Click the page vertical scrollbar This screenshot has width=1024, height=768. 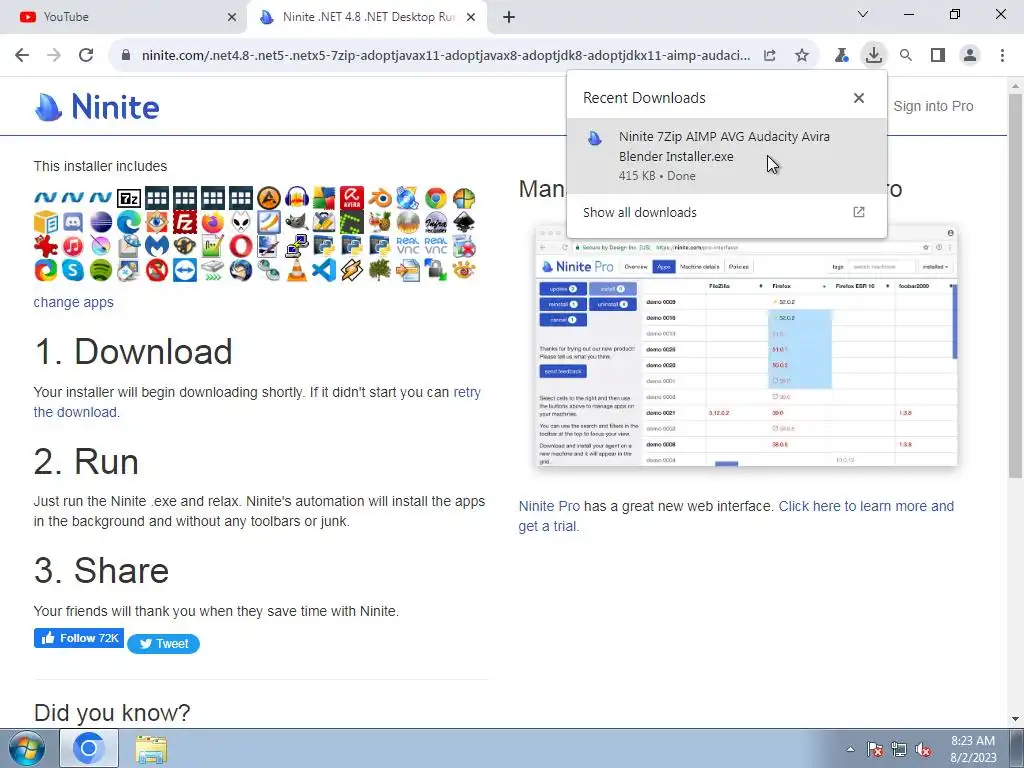1016,284
